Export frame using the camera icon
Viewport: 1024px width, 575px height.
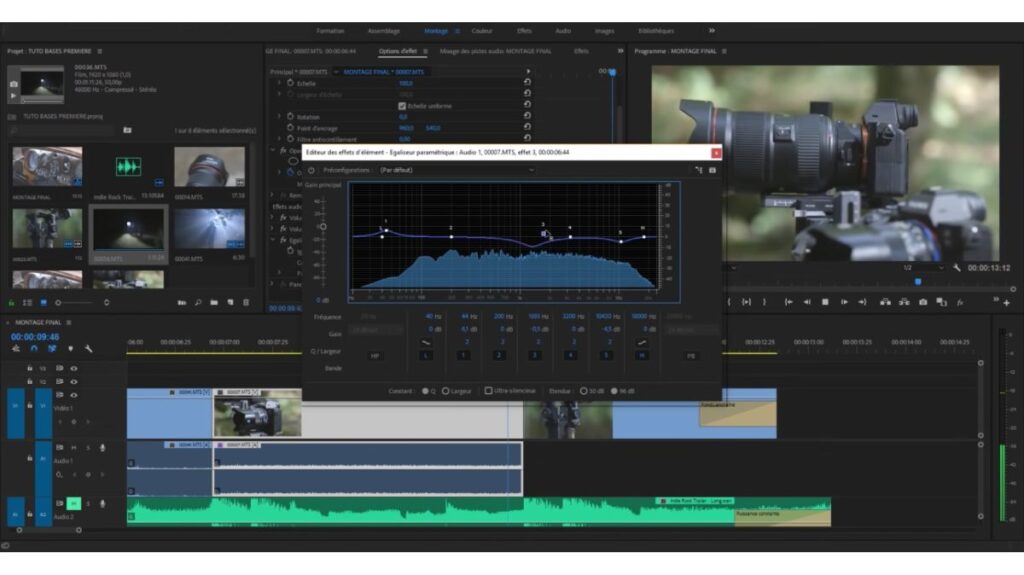(923, 302)
